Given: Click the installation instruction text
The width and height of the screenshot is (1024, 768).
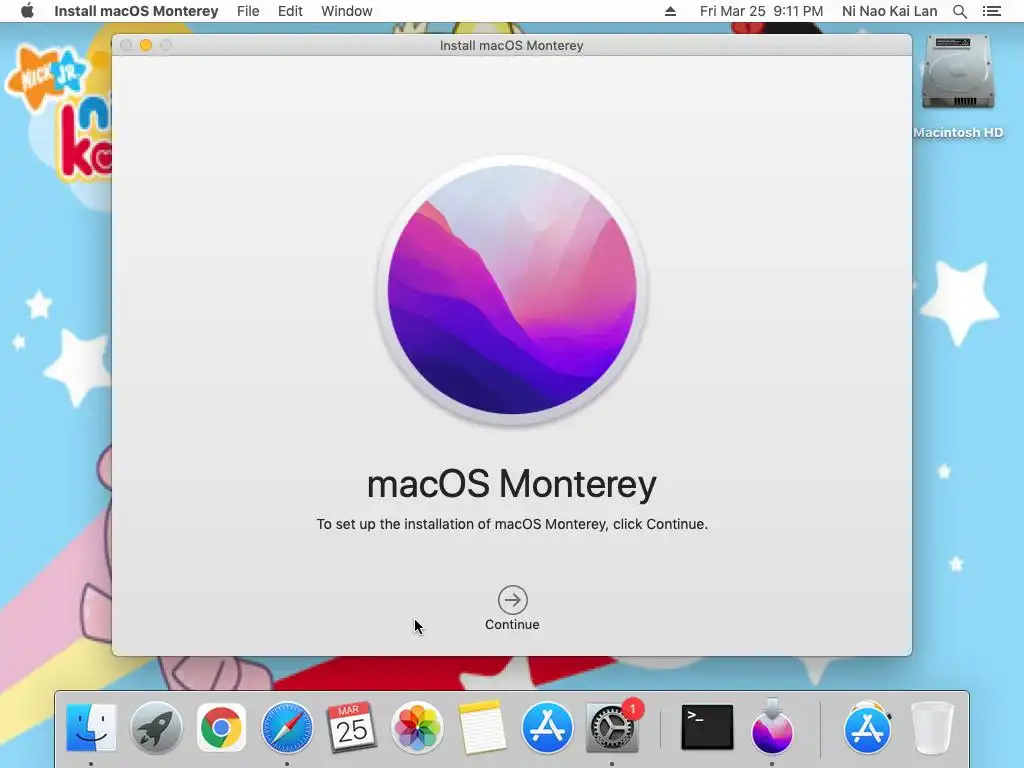Looking at the screenshot, I should tap(512, 524).
